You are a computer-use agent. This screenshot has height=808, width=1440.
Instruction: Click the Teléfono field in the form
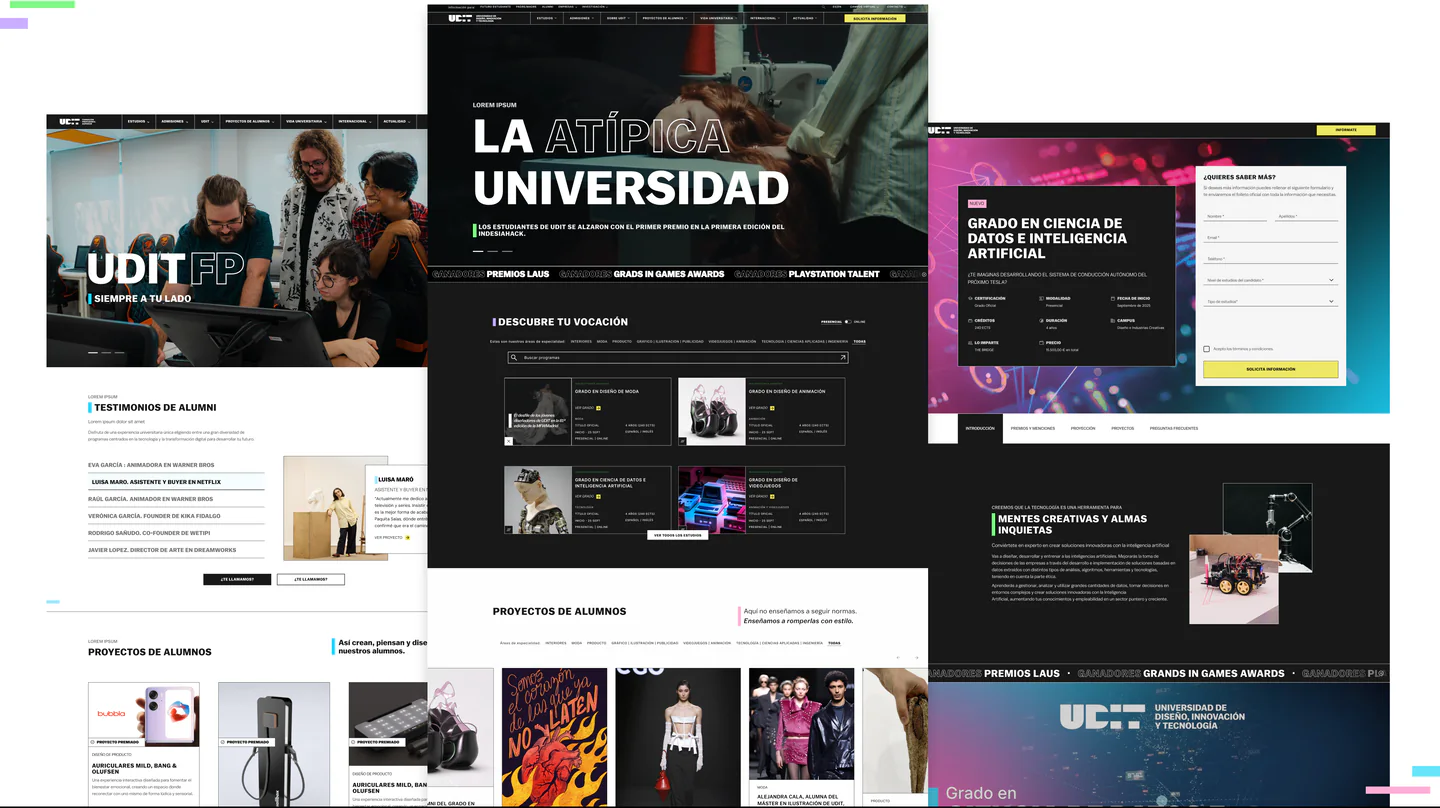[x=1270, y=259]
